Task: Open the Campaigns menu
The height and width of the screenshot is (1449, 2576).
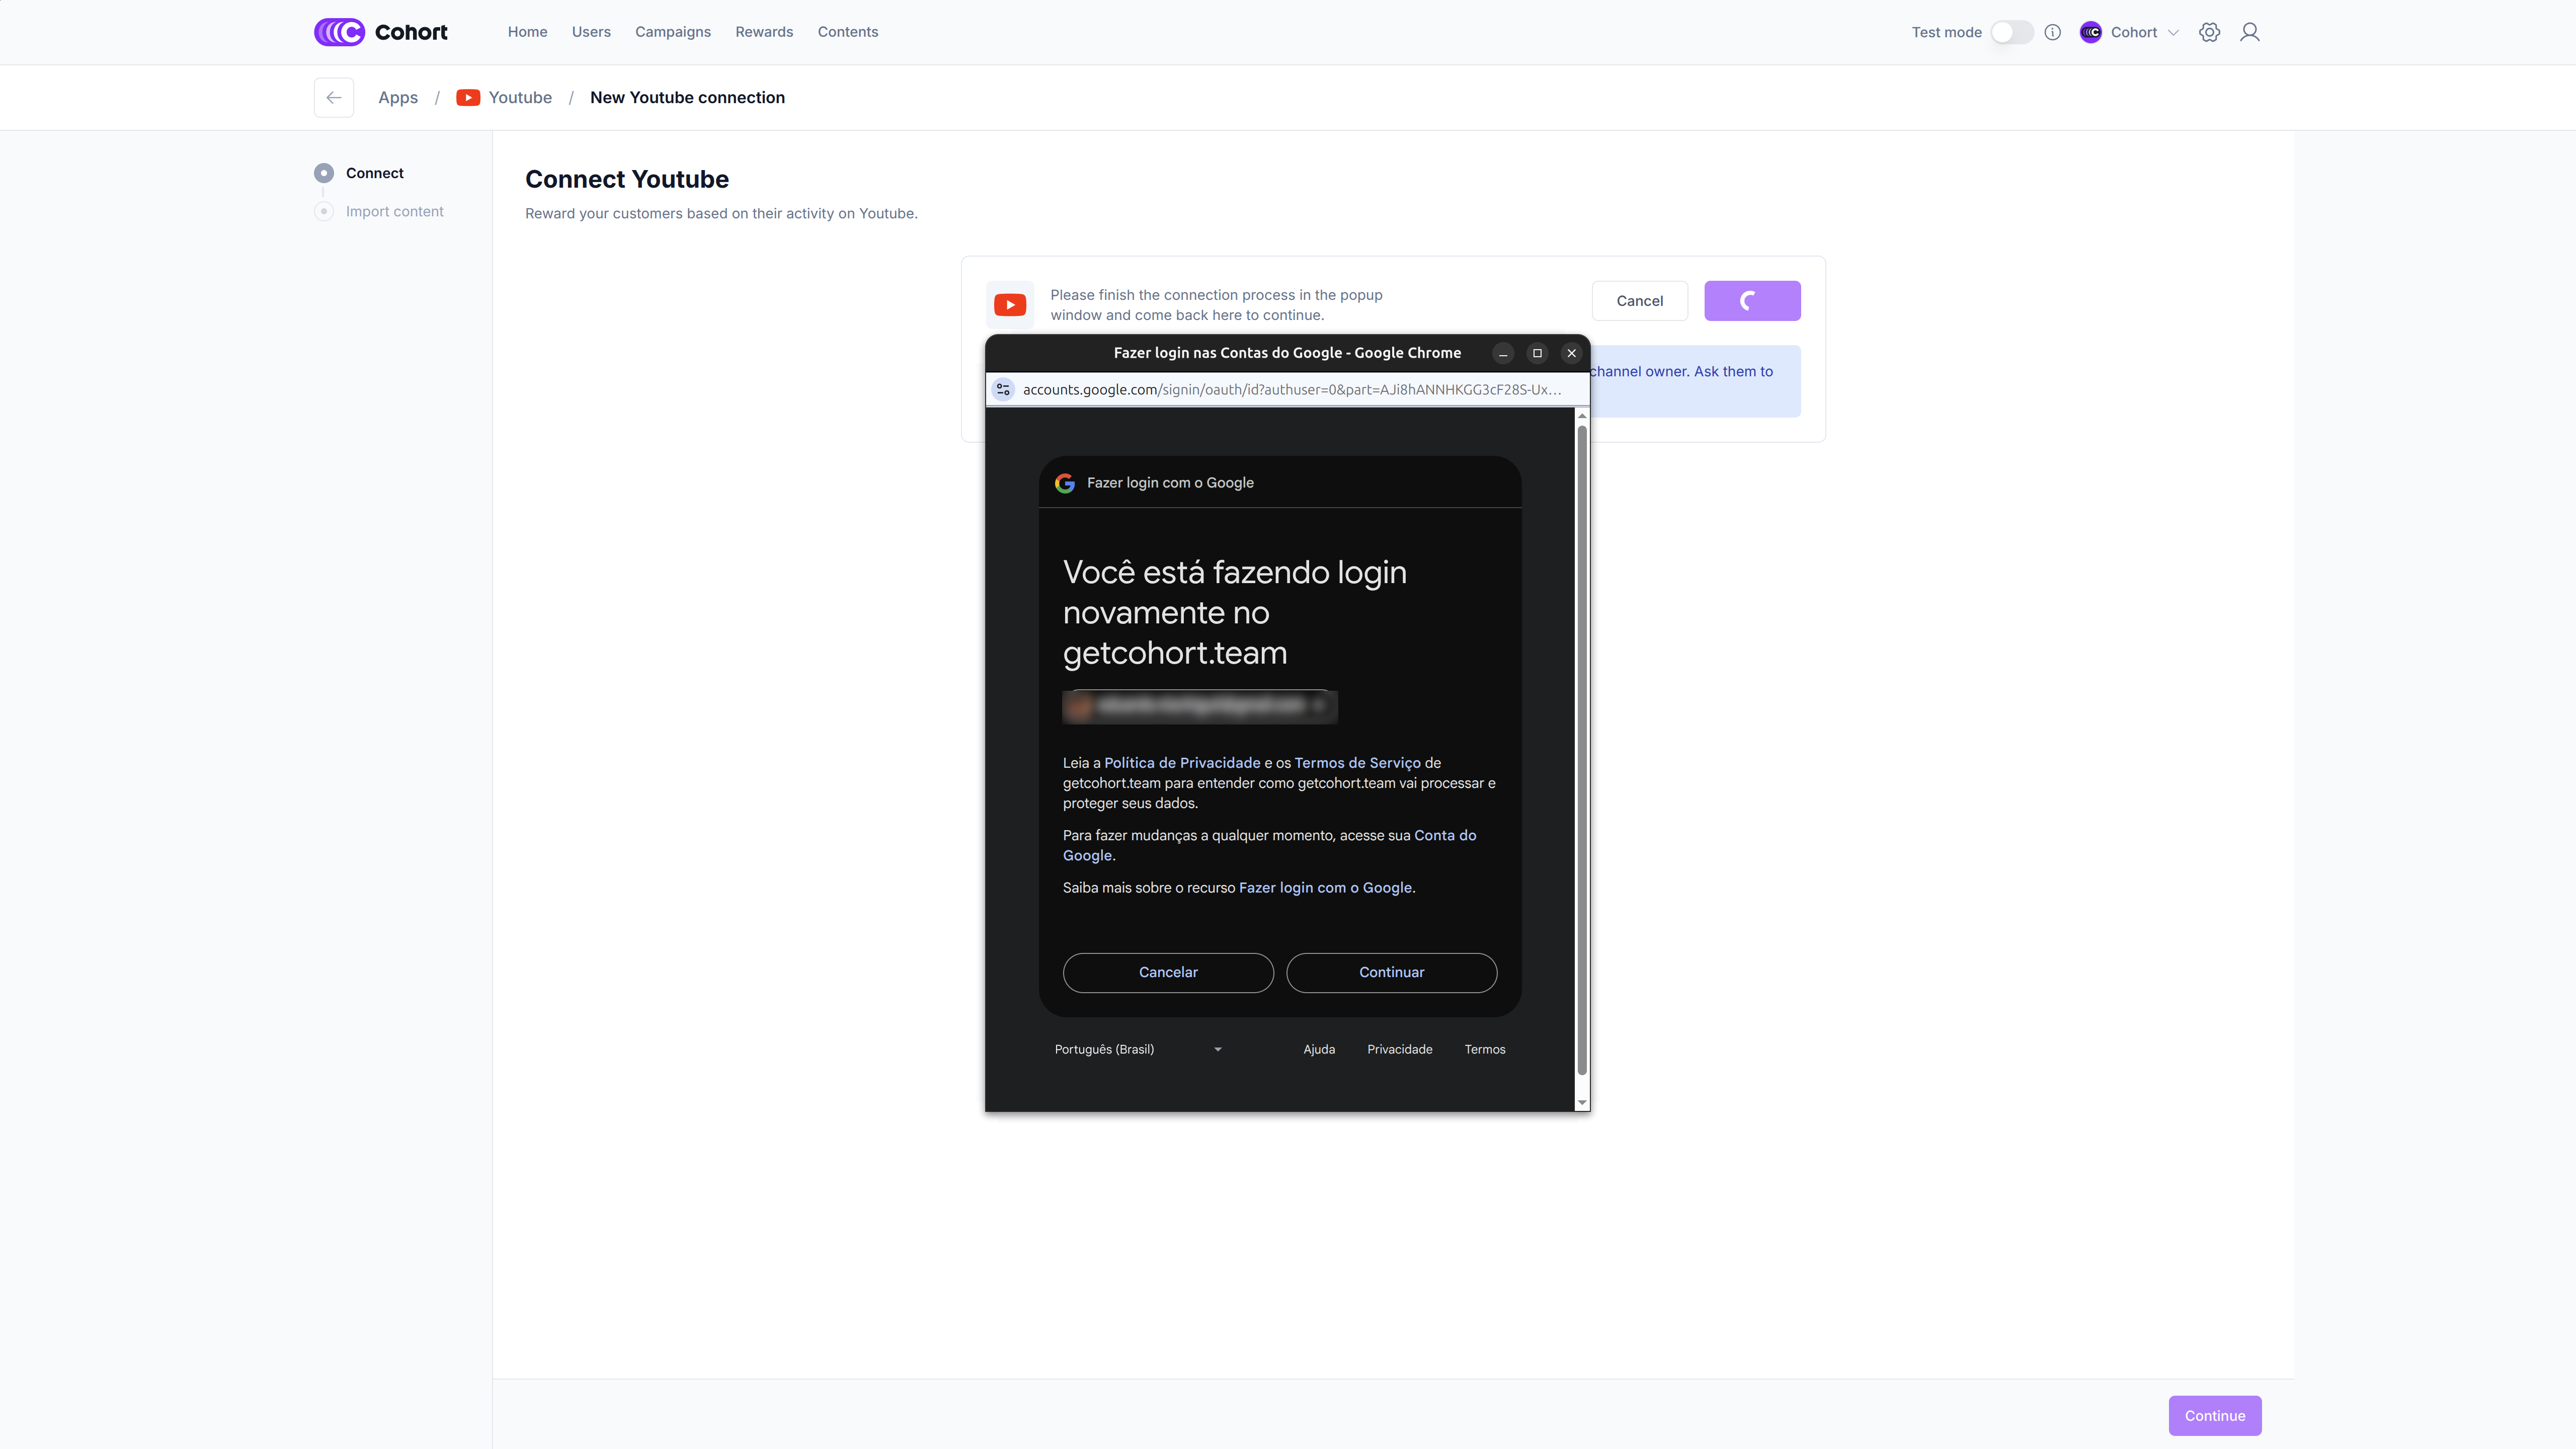Action: point(673,32)
